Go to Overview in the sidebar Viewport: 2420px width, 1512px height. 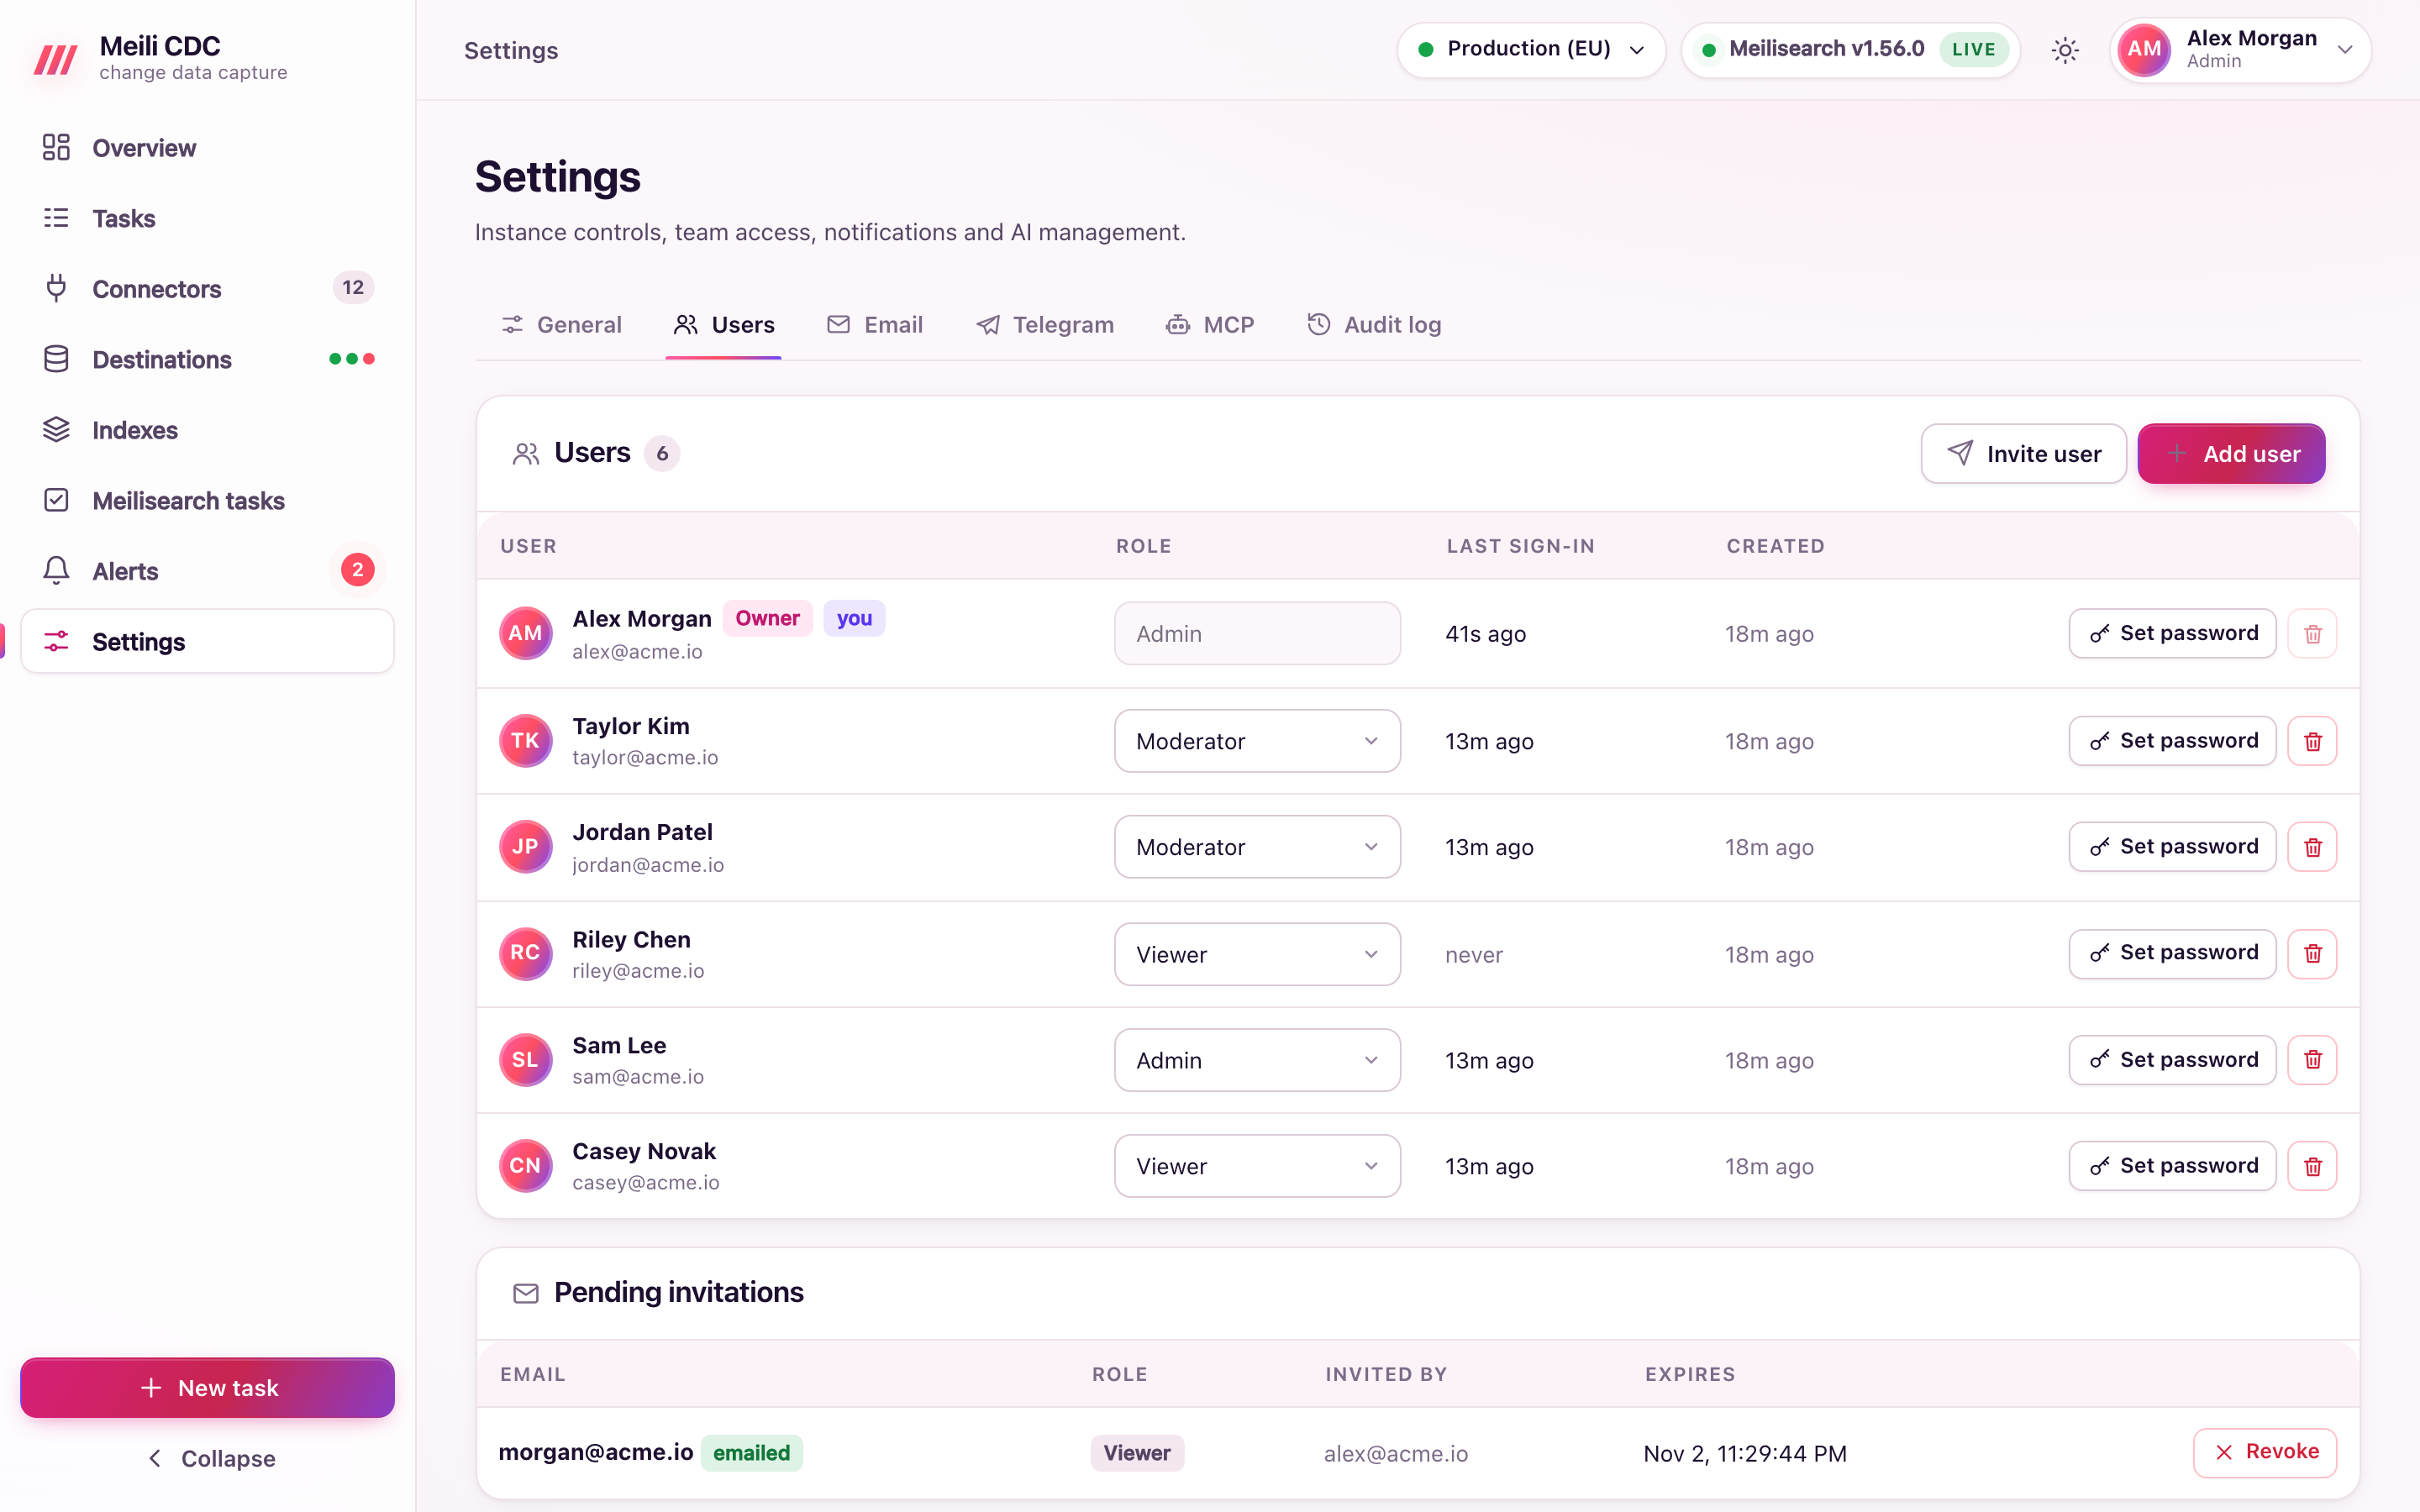coord(207,148)
